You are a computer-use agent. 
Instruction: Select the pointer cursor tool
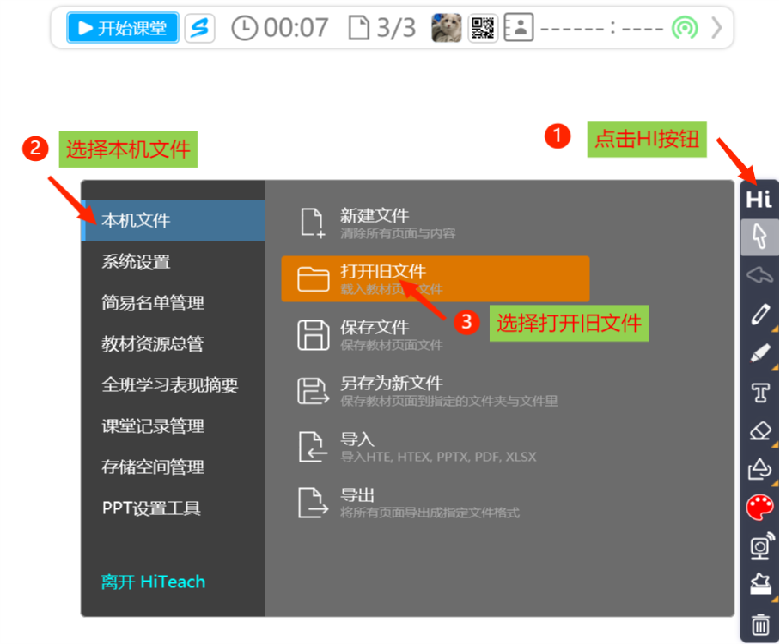click(x=759, y=237)
